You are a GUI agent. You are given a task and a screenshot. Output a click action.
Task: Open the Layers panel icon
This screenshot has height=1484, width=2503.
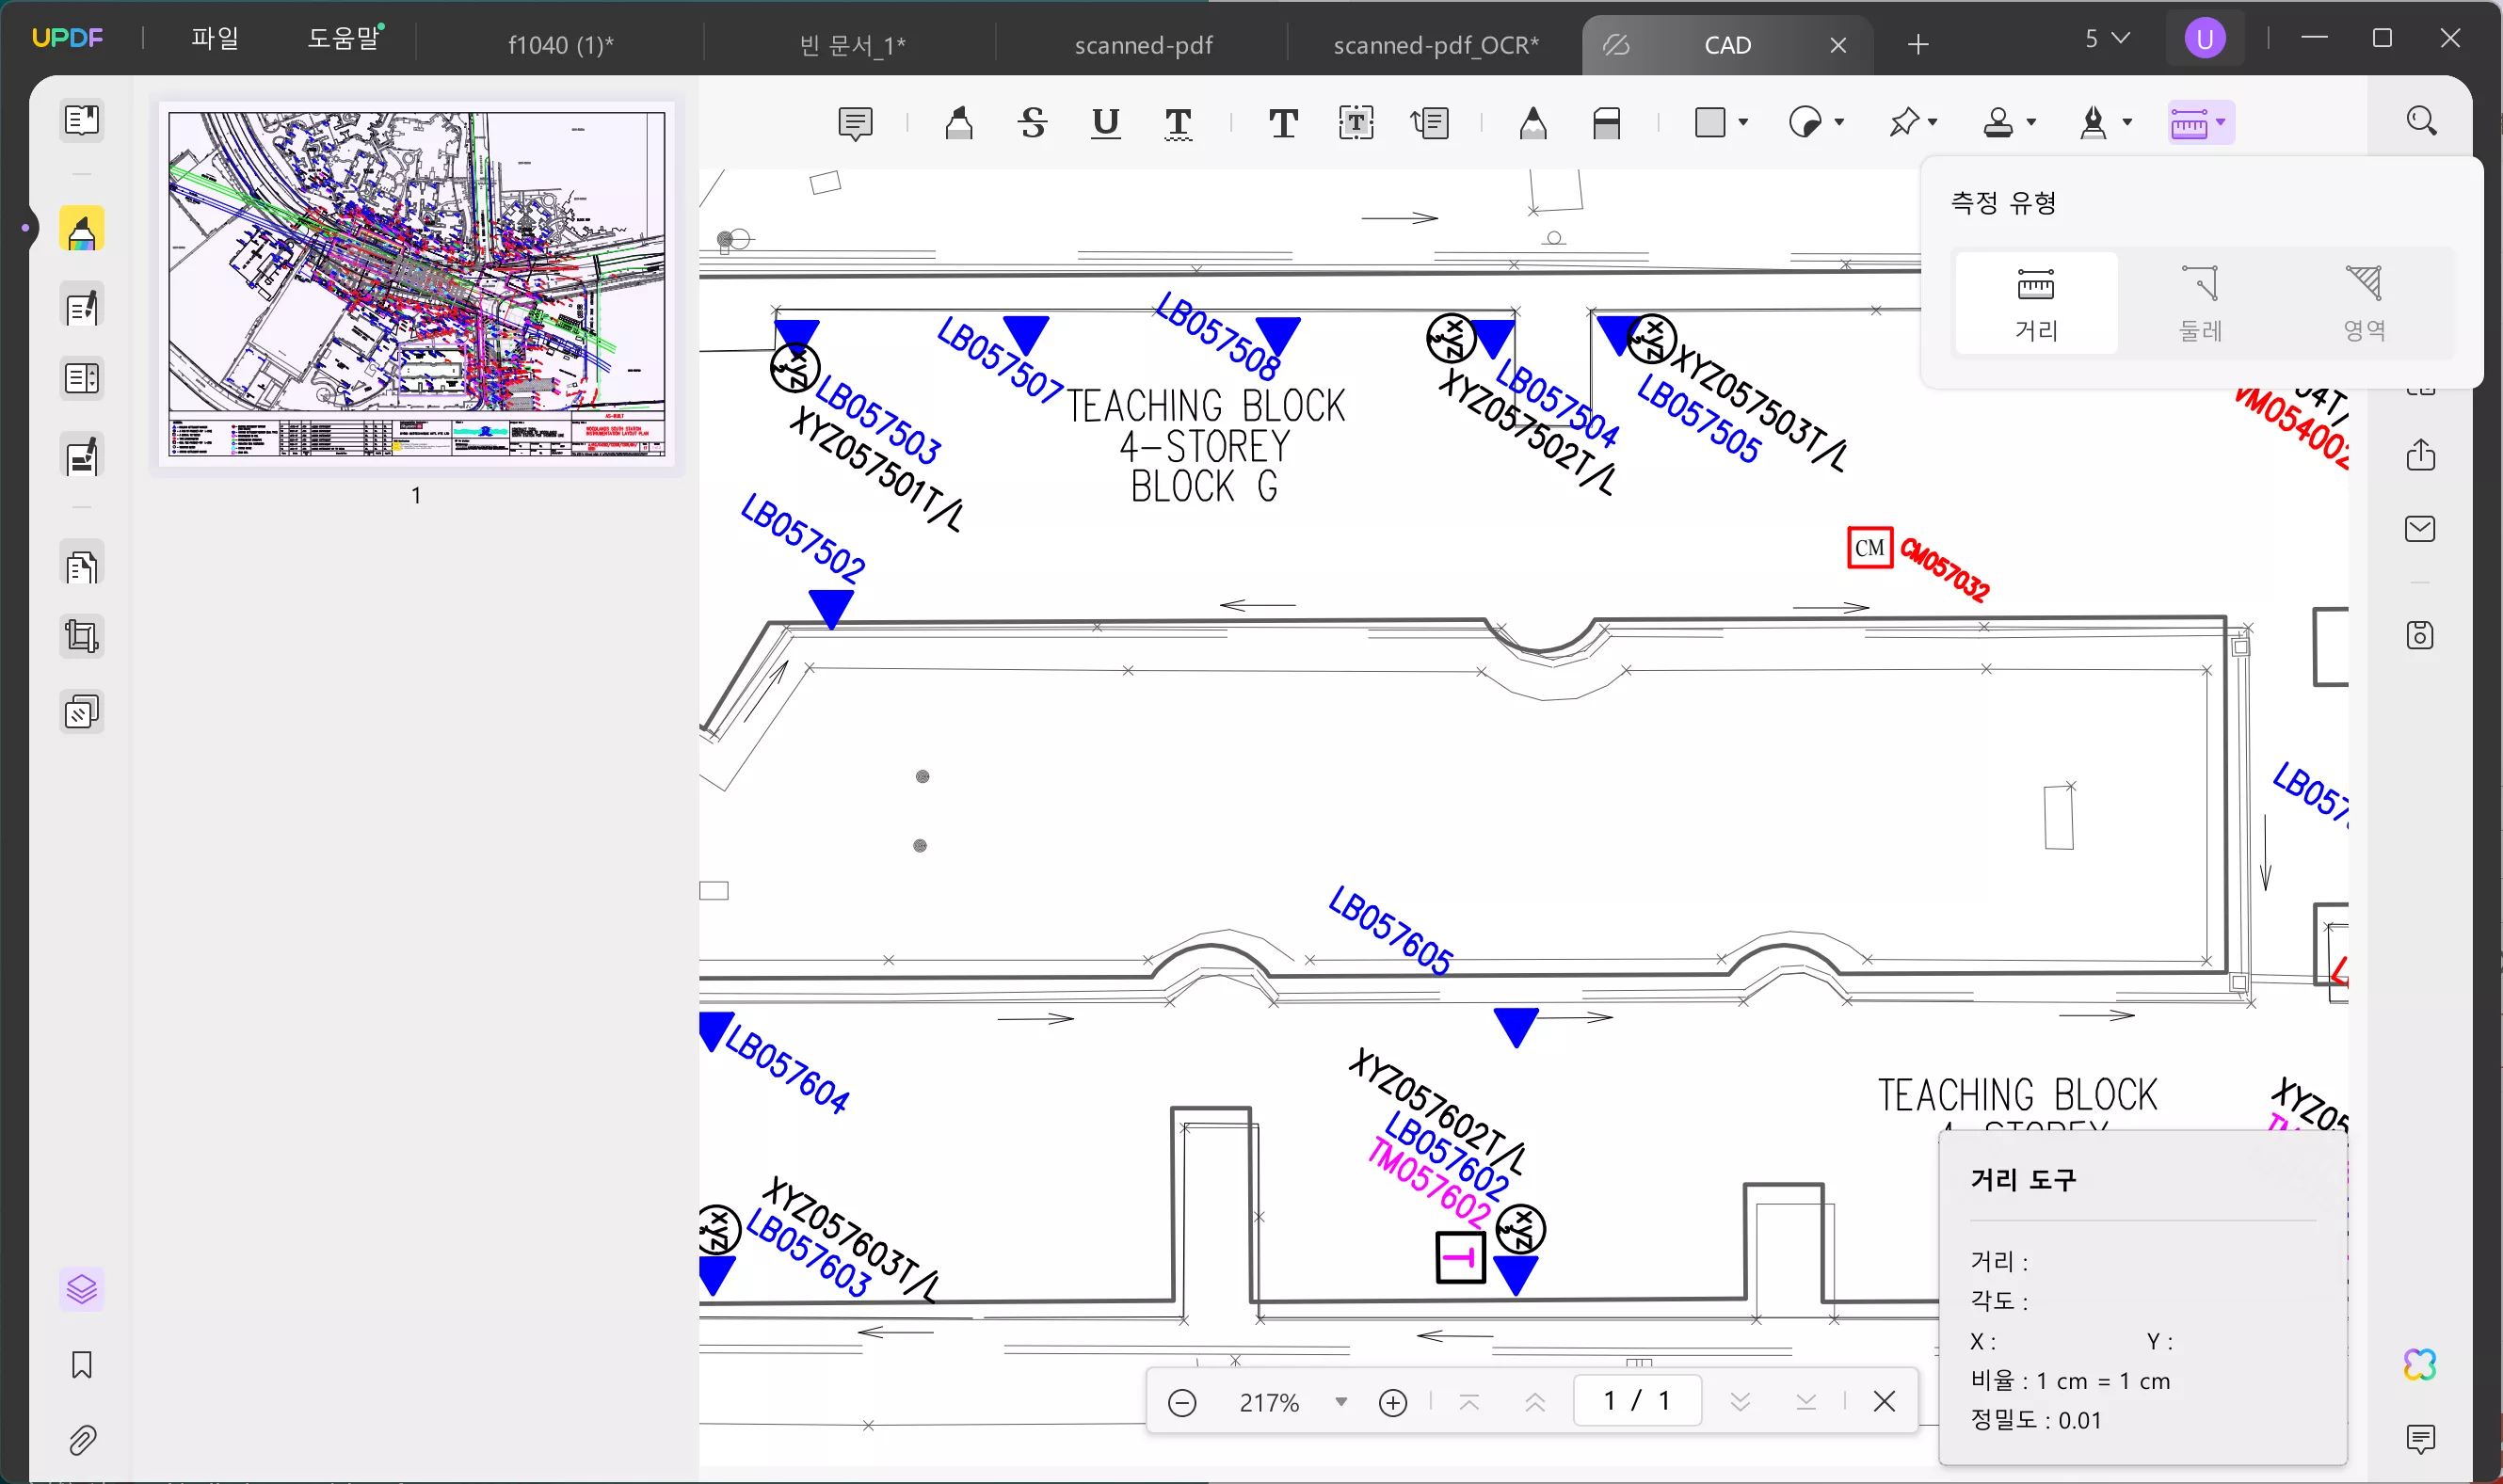coord(82,1289)
